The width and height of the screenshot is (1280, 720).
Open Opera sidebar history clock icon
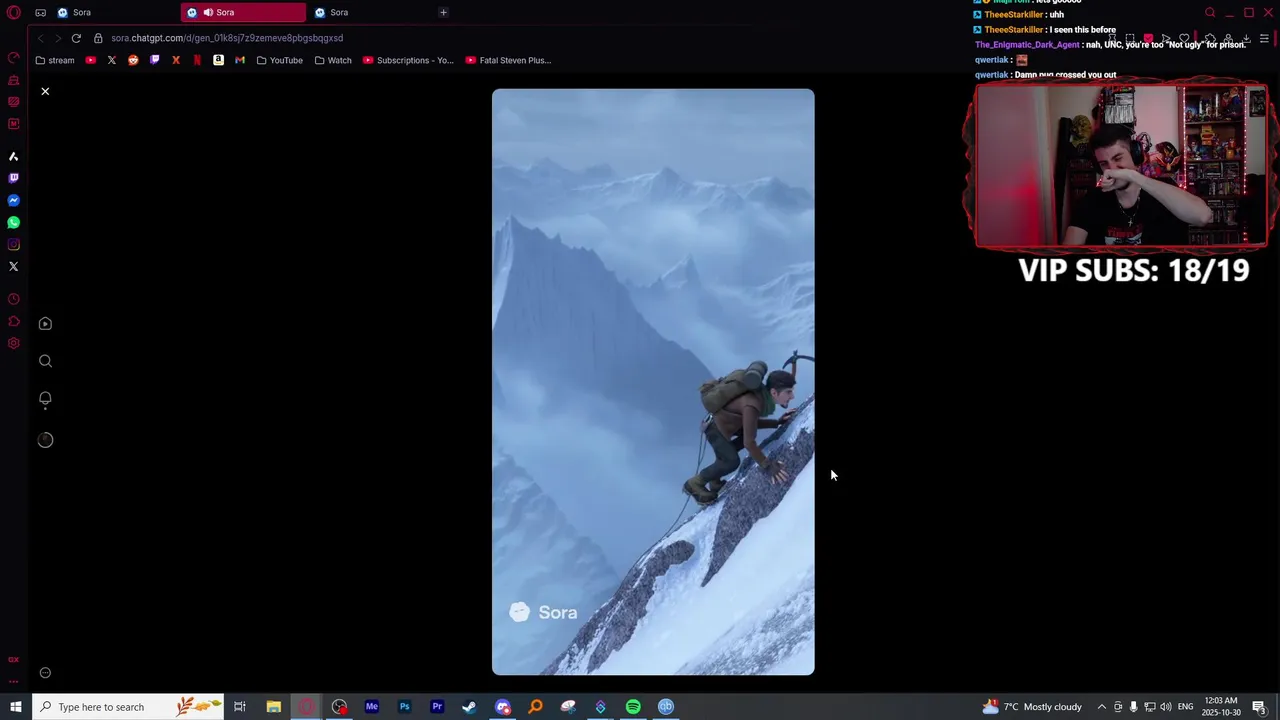pos(14,299)
